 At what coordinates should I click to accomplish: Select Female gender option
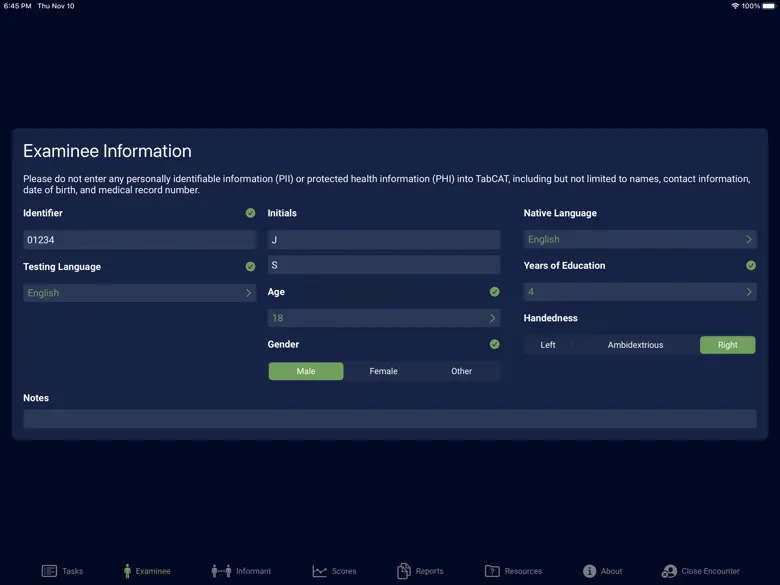click(x=383, y=371)
